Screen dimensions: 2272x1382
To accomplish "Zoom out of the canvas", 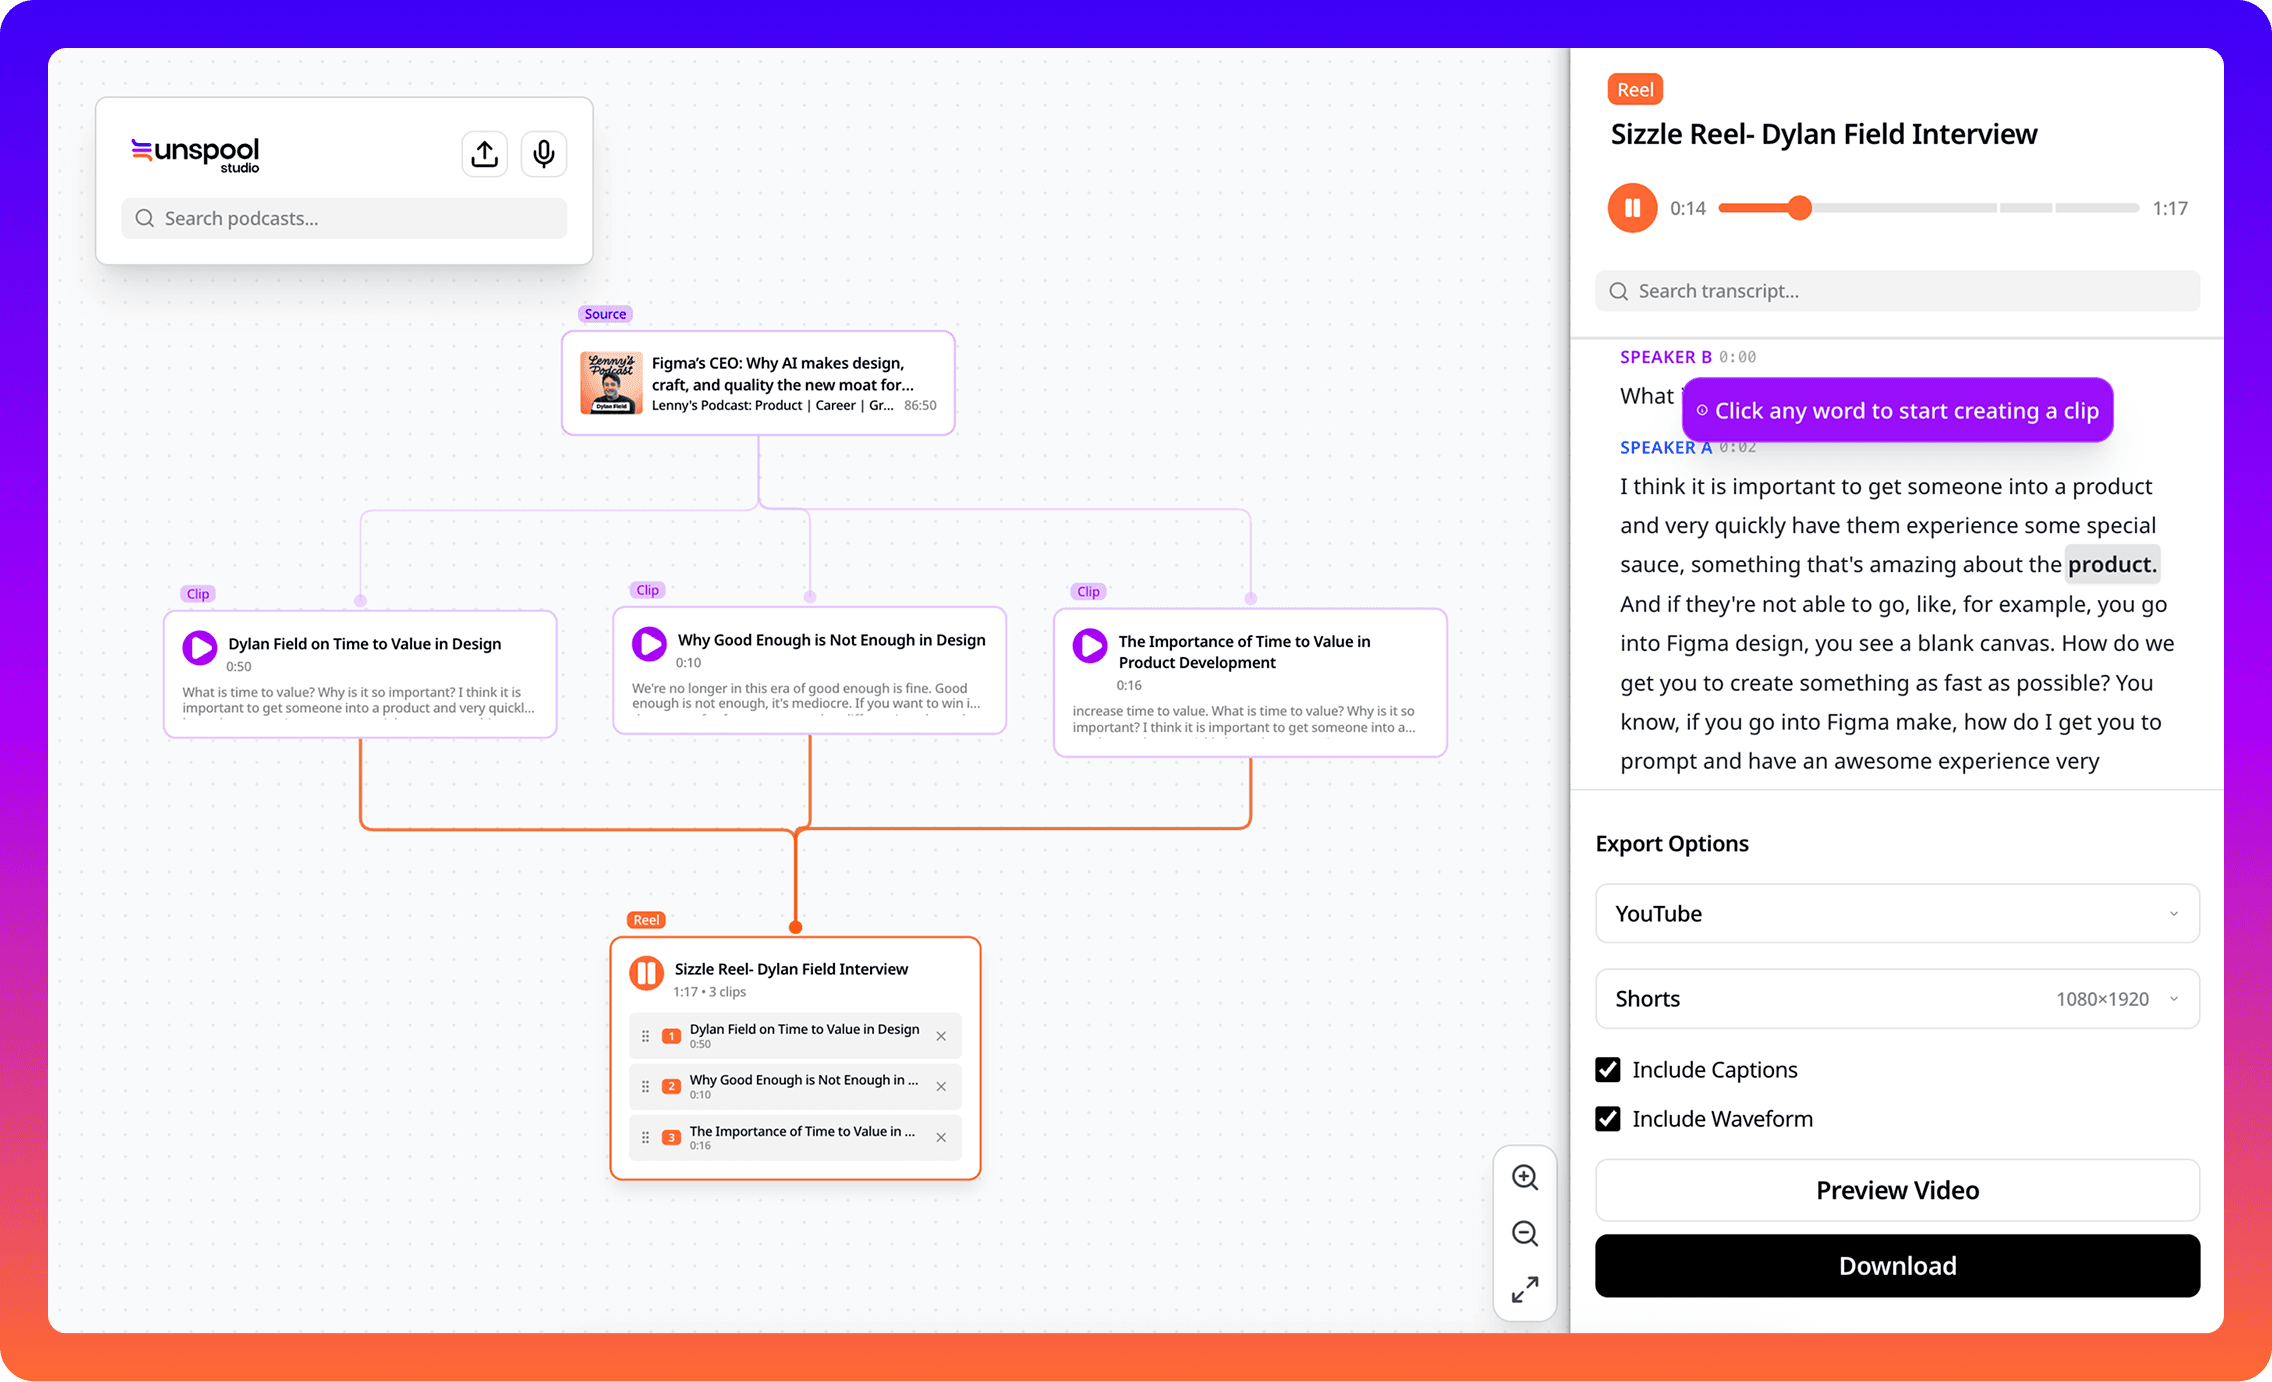I will [1524, 1234].
